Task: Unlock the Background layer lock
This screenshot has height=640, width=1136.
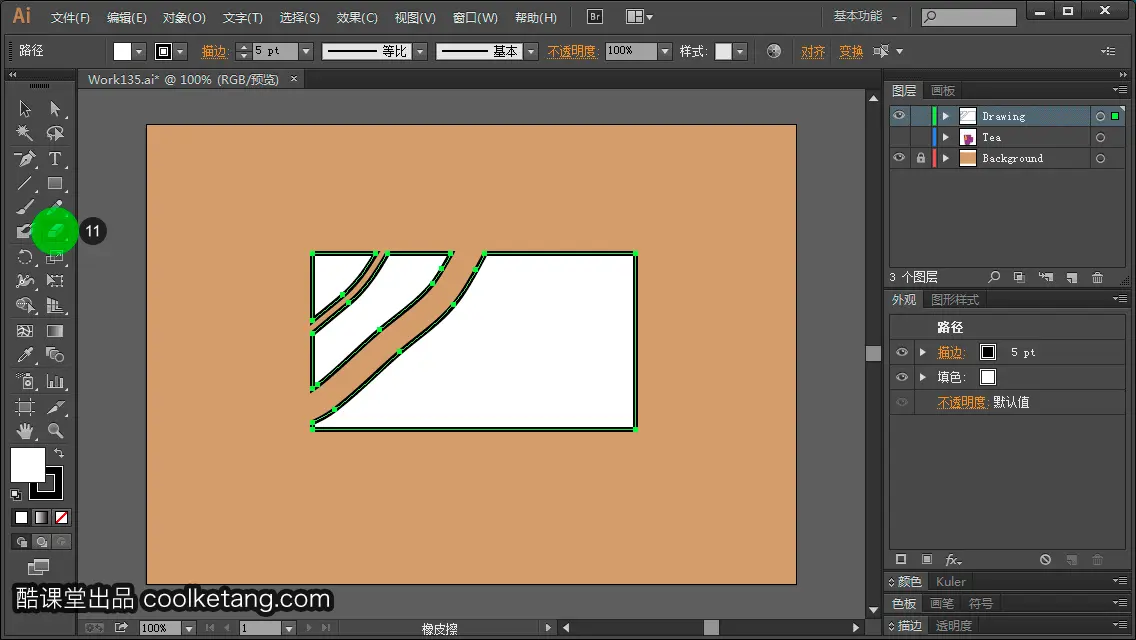Action: pyautogui.click(x=920, y=158)
